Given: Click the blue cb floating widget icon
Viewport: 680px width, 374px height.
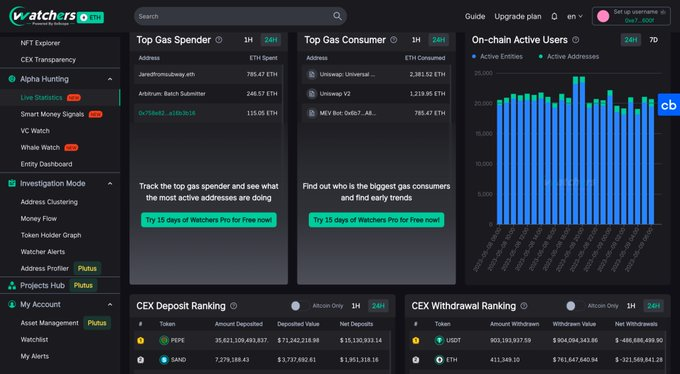Looking at the screenshot, I should [x=668, y=105].
